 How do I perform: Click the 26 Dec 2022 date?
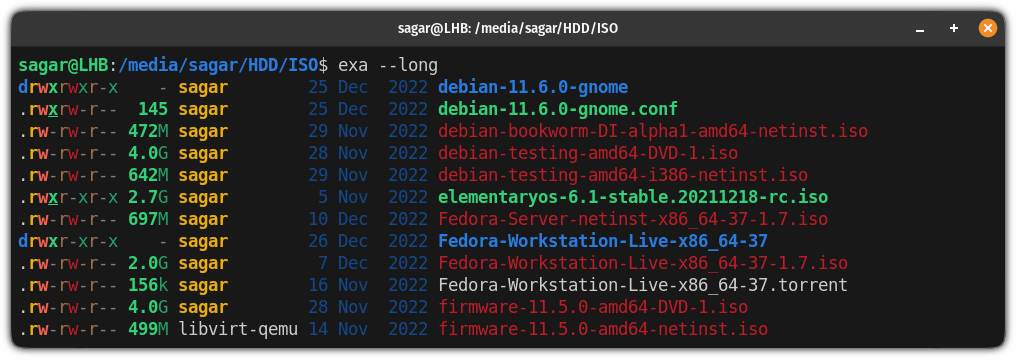(368, 241)
